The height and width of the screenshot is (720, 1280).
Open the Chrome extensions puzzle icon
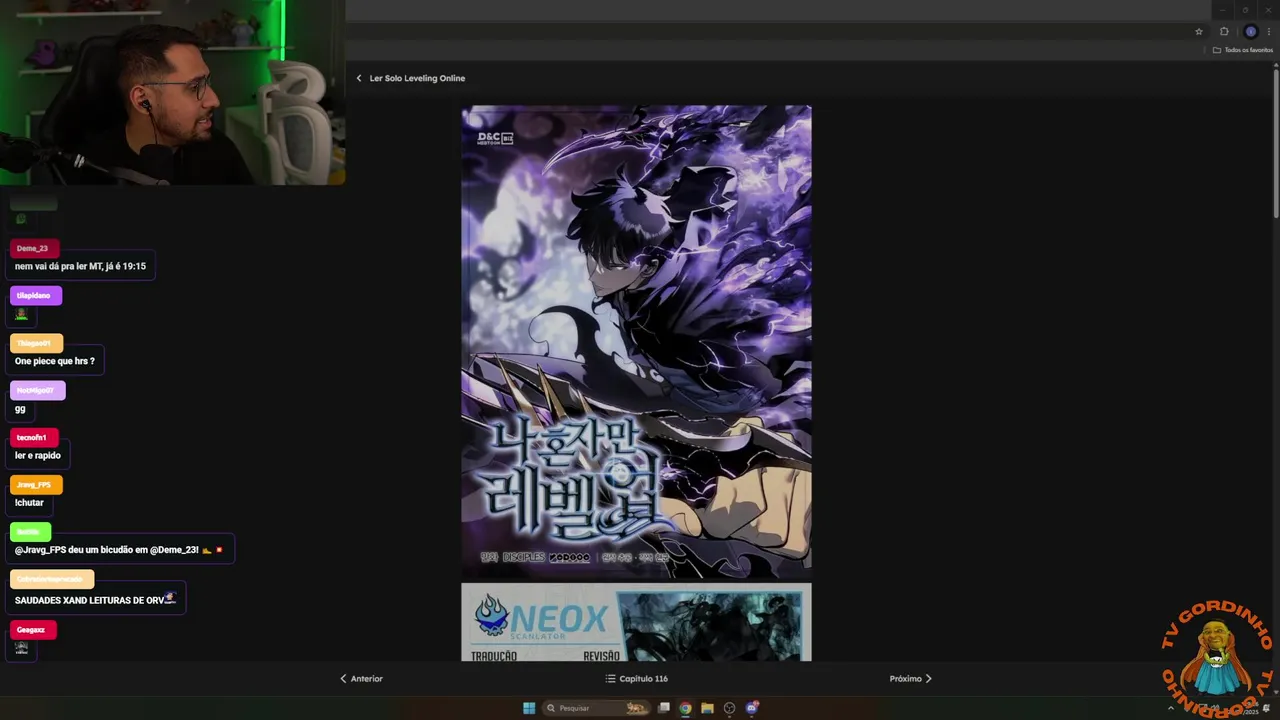[x=1224, y=31]
